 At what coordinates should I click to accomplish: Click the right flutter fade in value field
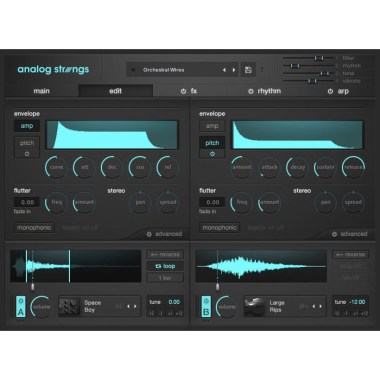212,202
